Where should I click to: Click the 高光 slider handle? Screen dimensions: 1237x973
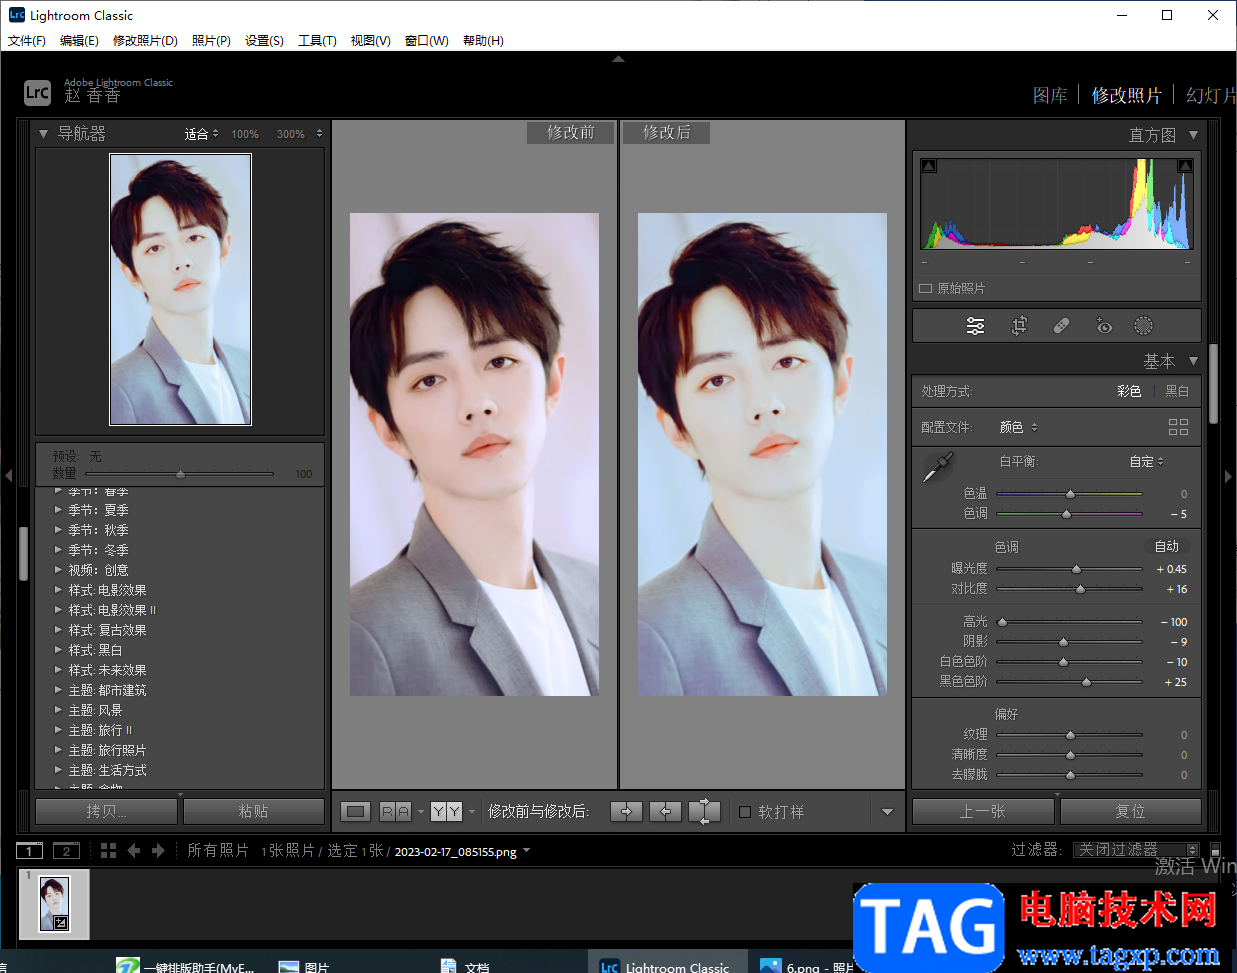[1002, 622]
